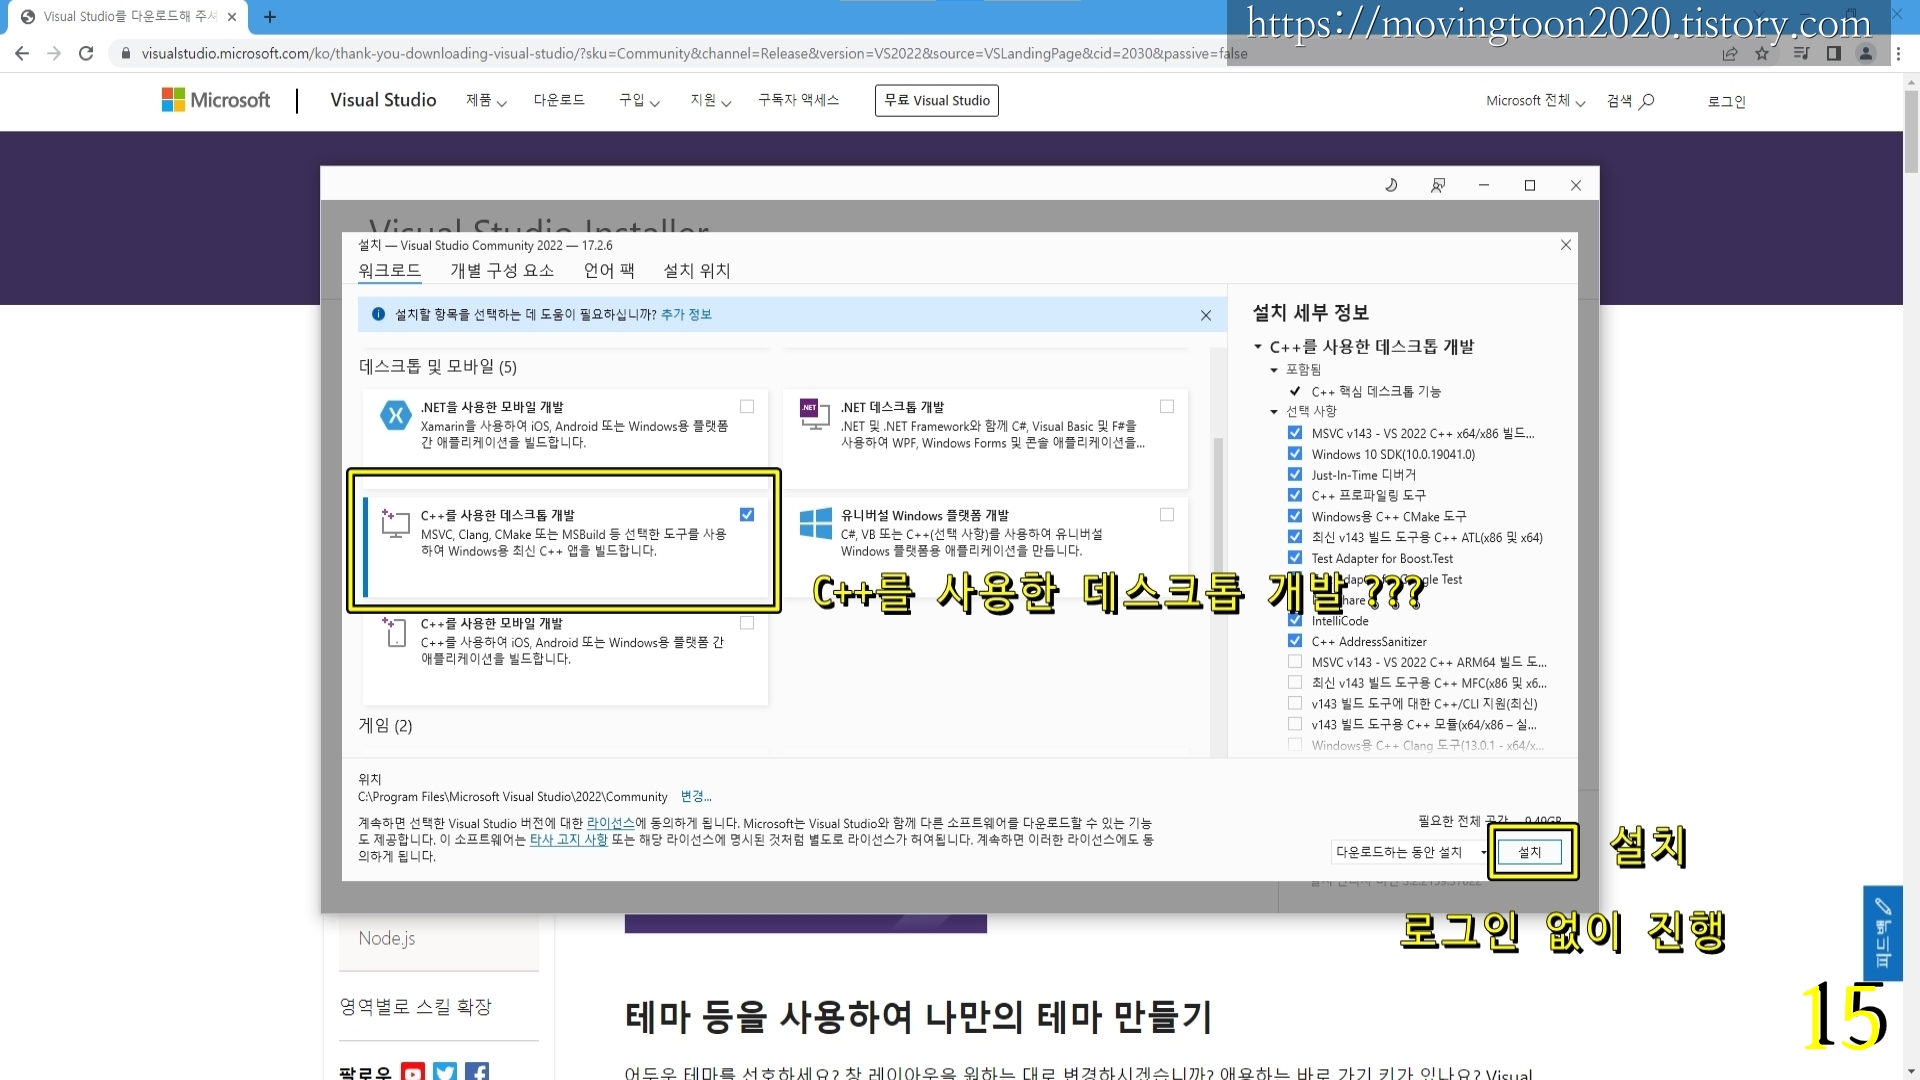The height and width of the screenshot is (1080, 1920).
Task: Click the browser forward arrow
Action: pos(54,53)
